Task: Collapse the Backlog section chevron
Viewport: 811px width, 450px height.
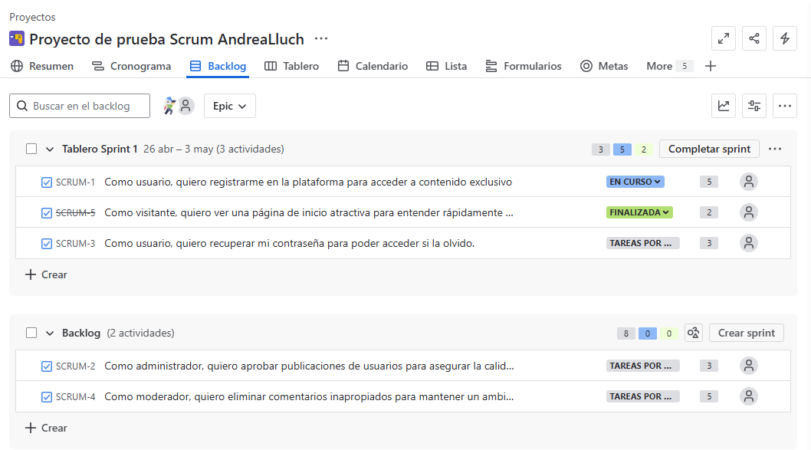Action: (x=50, y=333)
